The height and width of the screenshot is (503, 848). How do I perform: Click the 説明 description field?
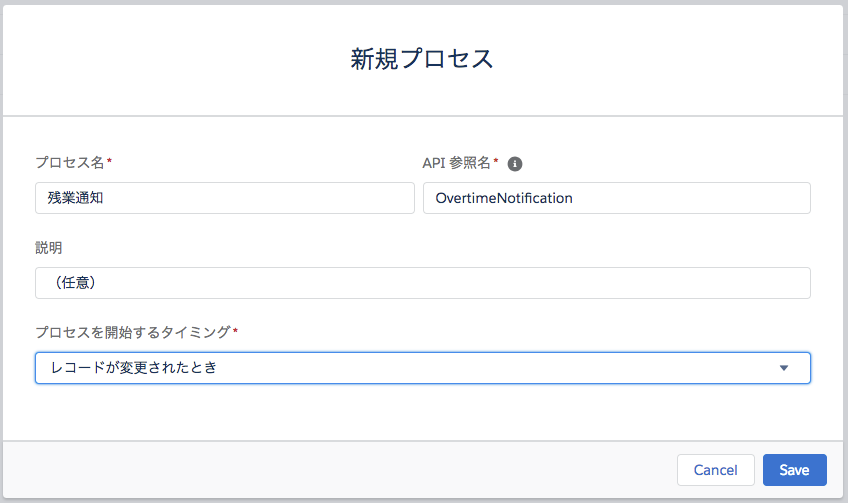(423, 283)
